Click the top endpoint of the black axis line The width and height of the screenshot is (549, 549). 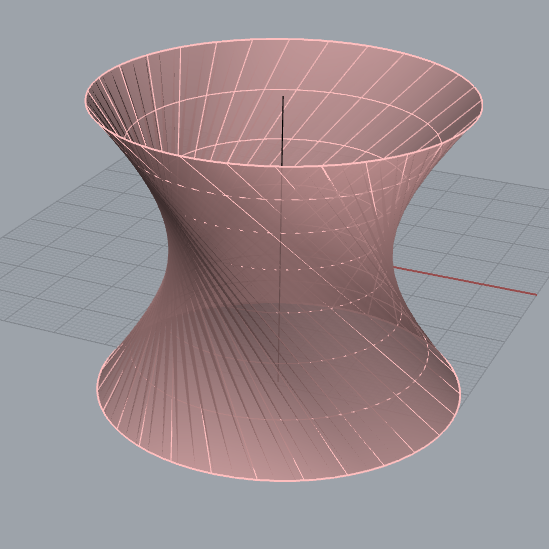click(x=283, y=96)
